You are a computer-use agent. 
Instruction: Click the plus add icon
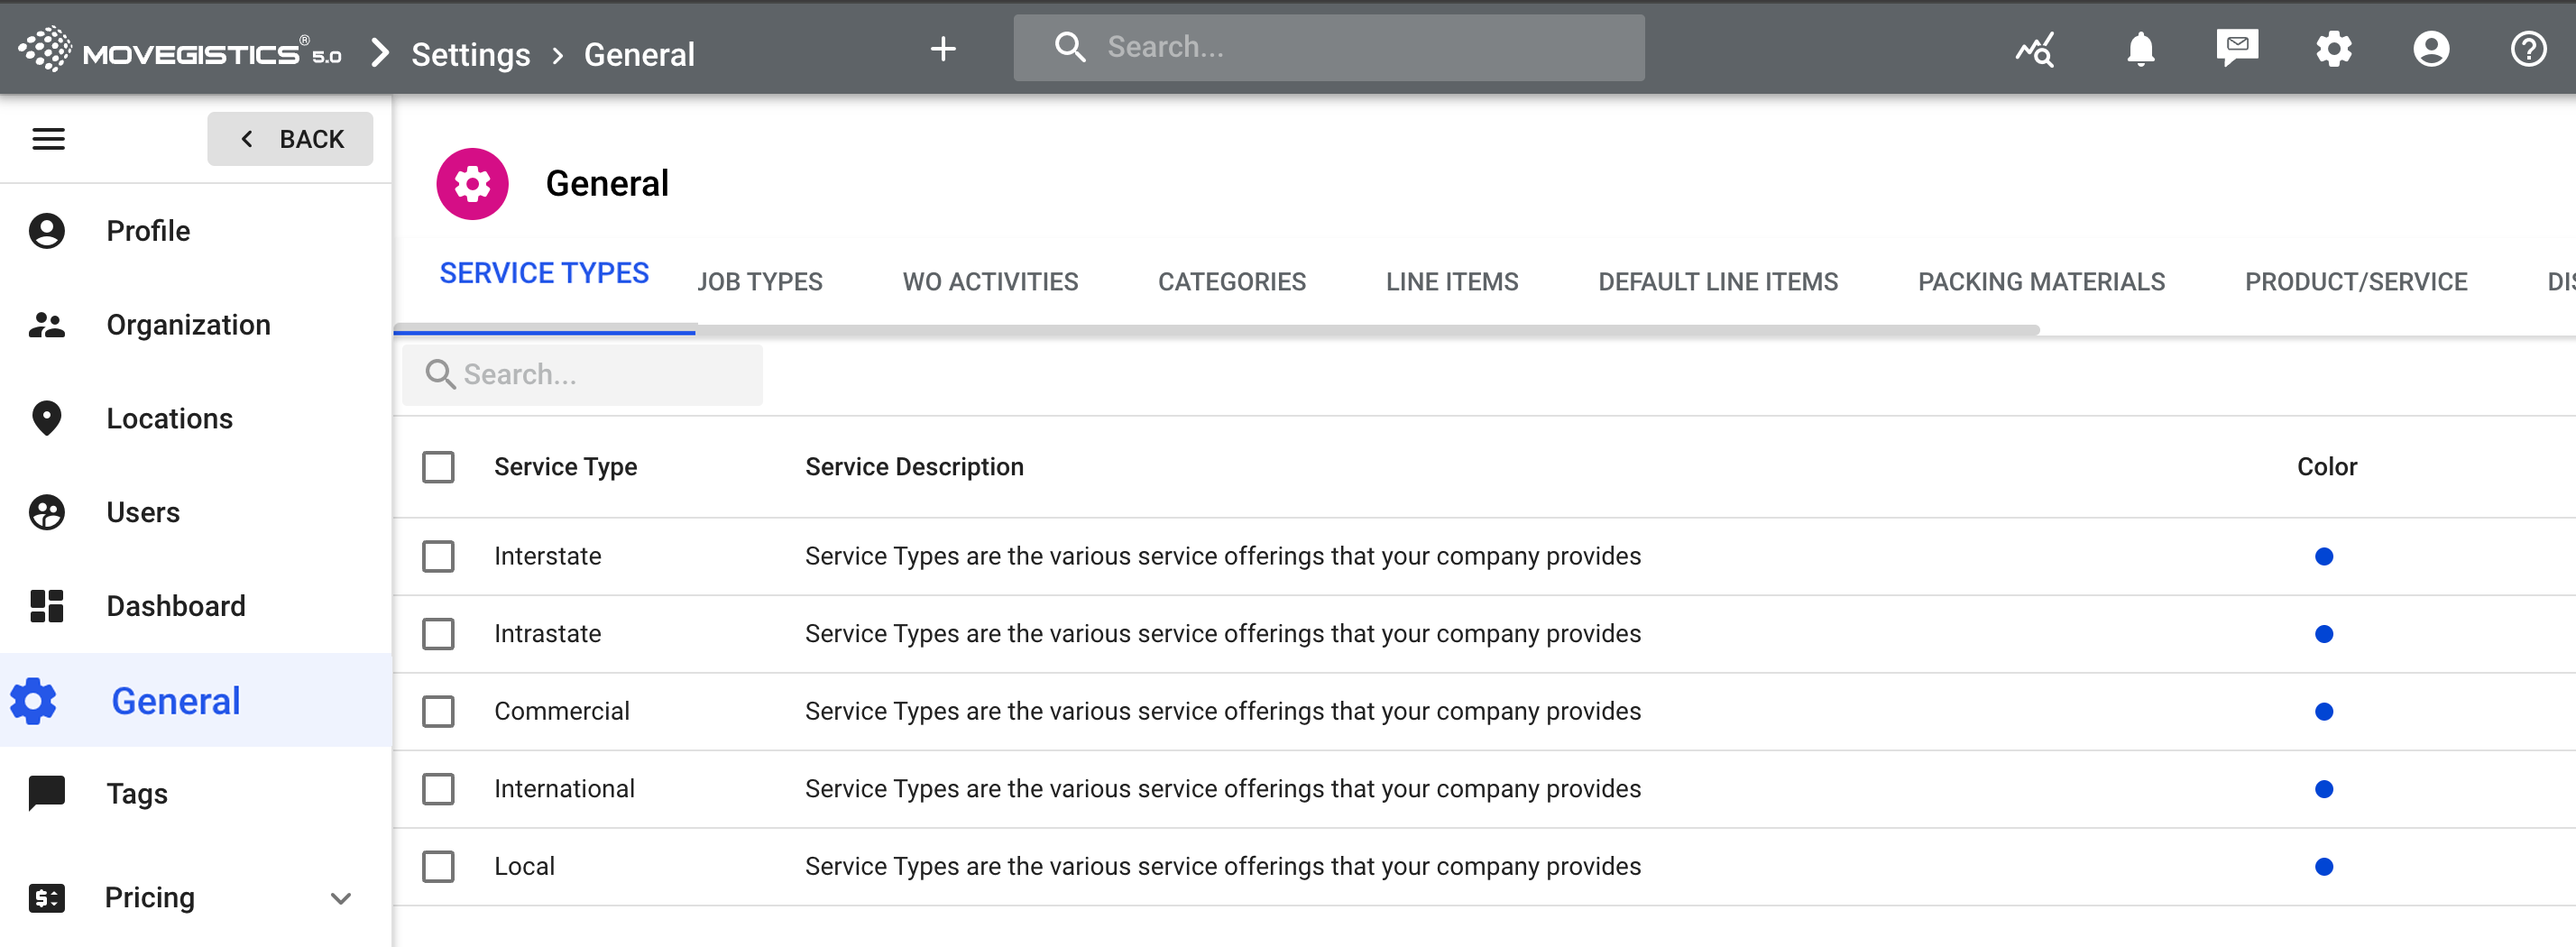tap(942, 48)
